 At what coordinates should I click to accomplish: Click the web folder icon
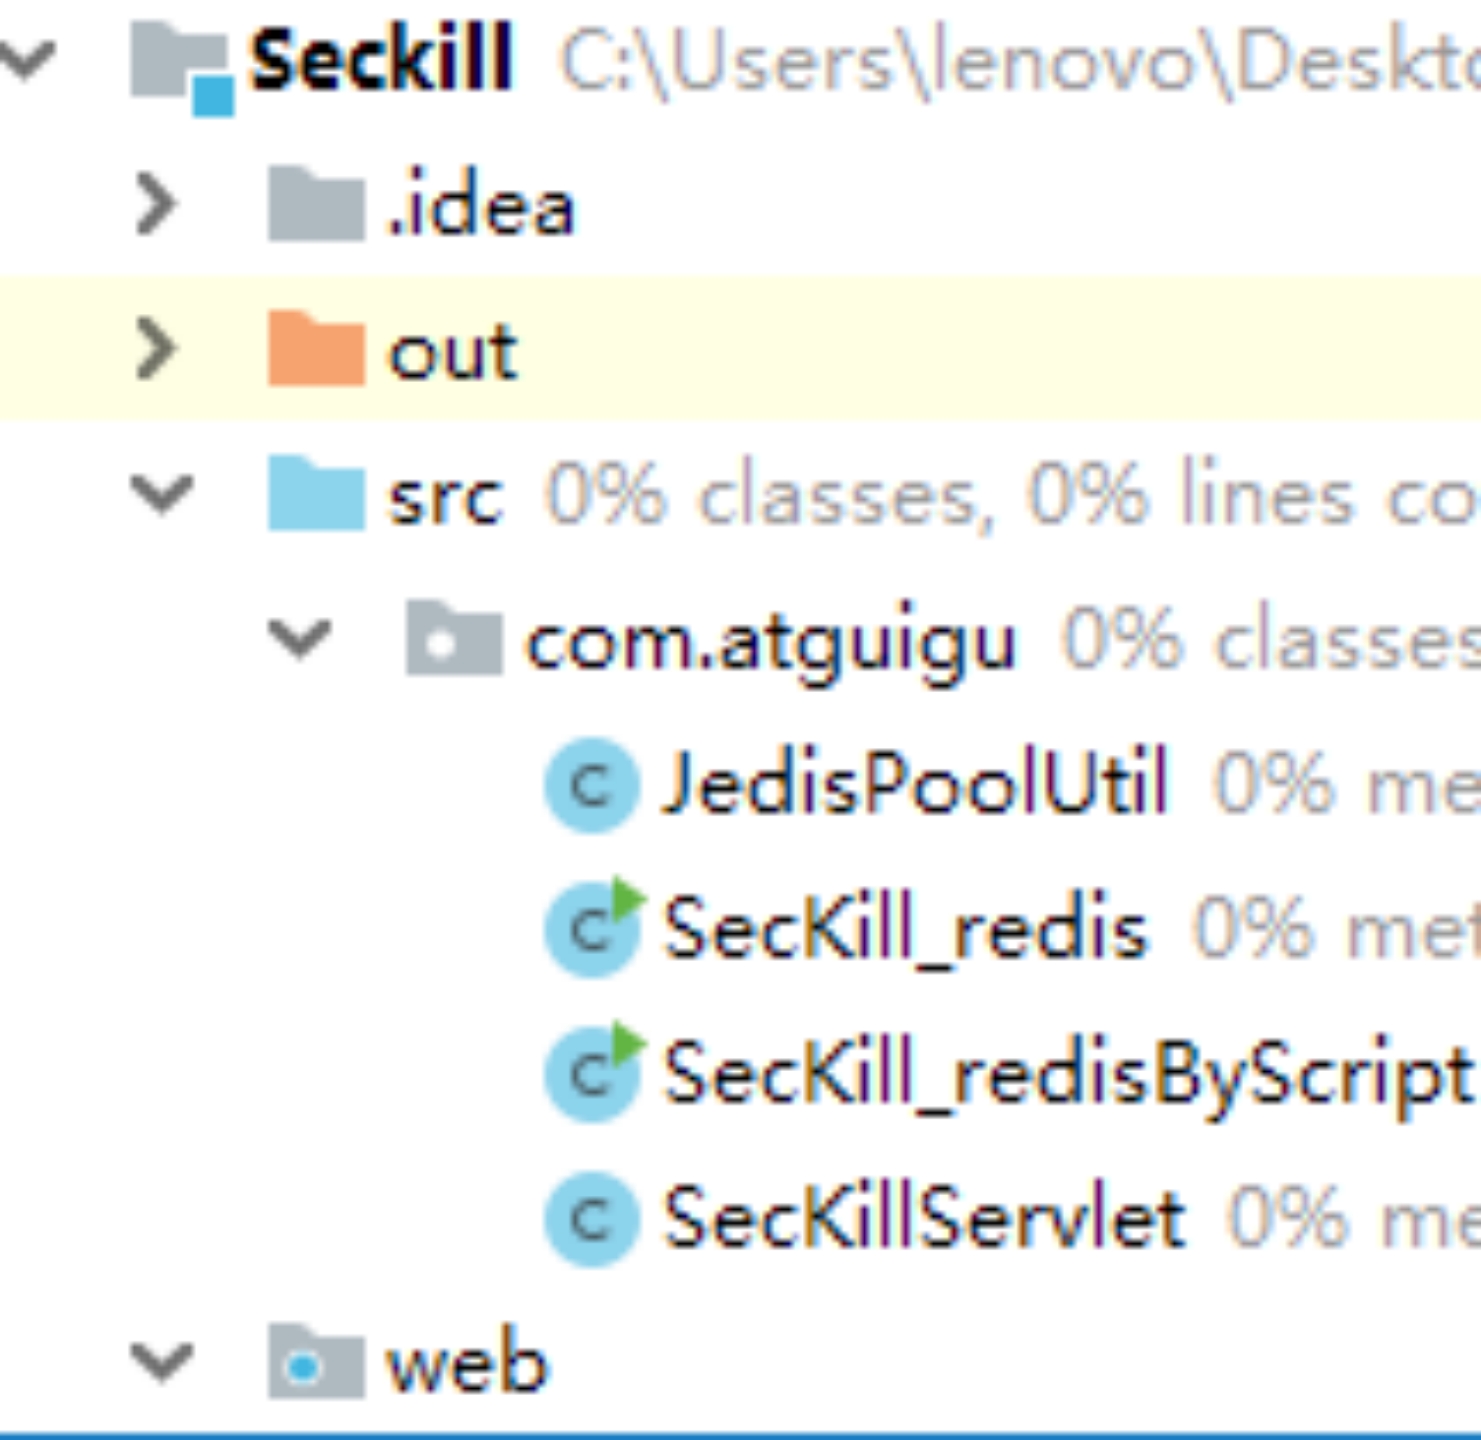315,1362
